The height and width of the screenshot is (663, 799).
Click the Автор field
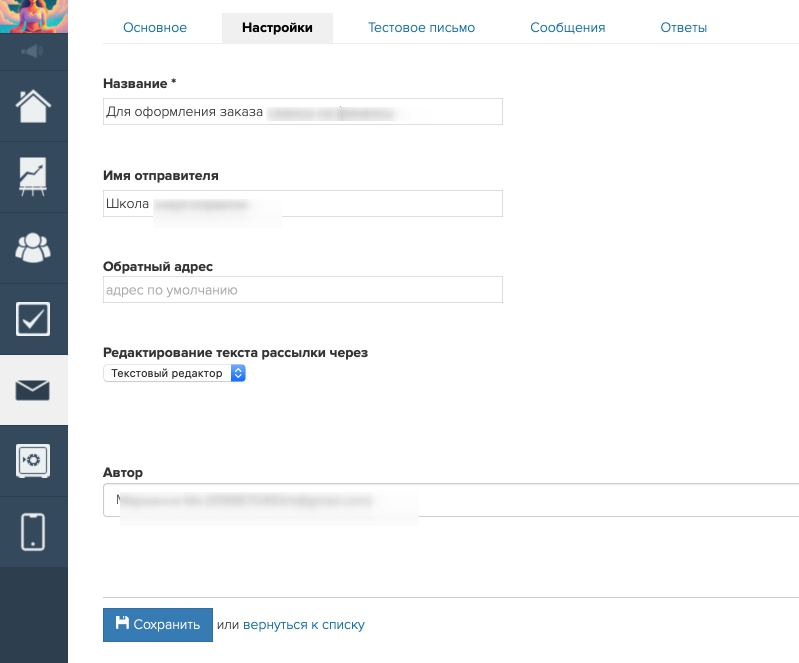point(450,500)
